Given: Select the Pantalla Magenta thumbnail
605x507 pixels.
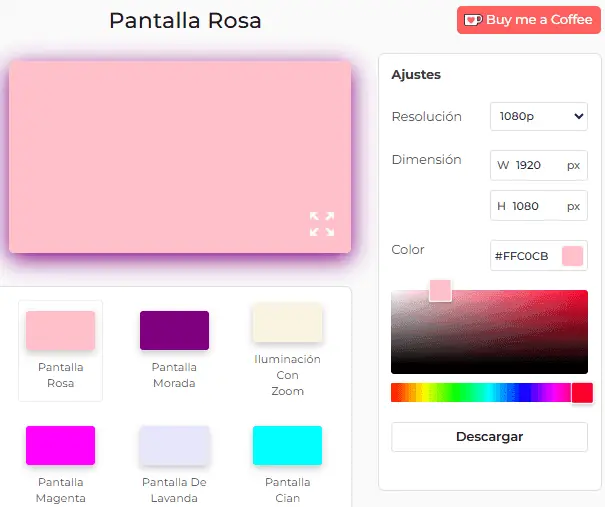Looking at the screenshot, I should (x=60, y=446).
